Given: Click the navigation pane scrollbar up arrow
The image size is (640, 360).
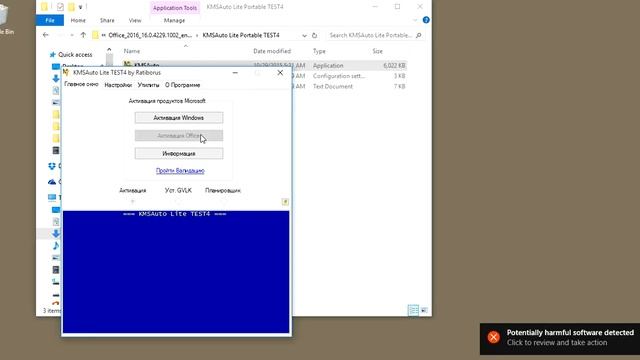Looking at the screenshot, I should (x=109, y=50).
